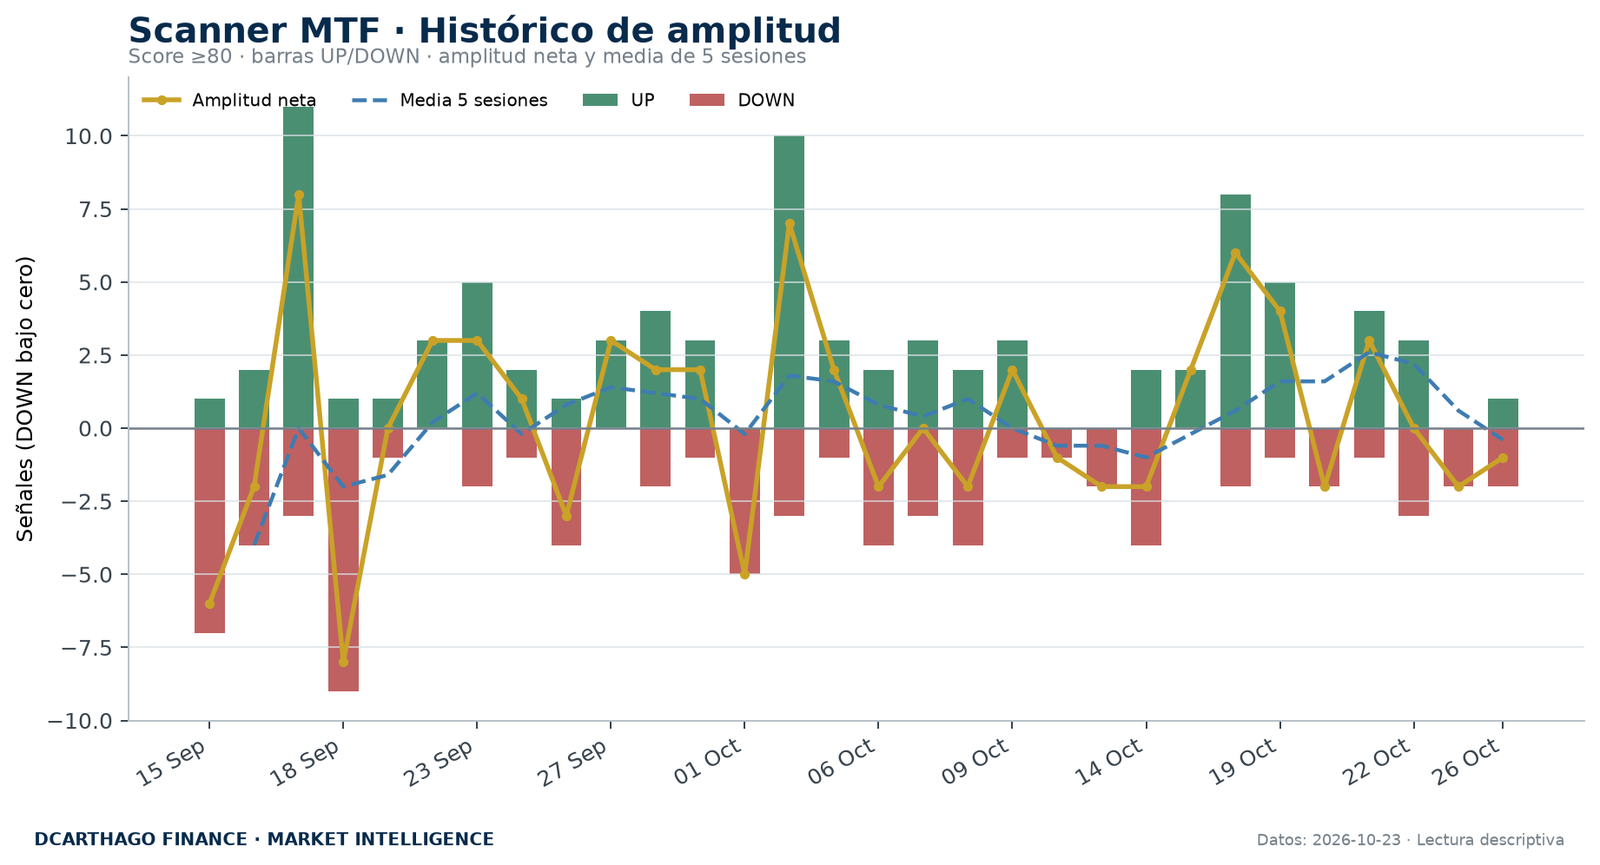The width and height of the screenshot is (1600, 865).
Task: Click the y-axis label 'Señales (DOWN bajo cero)'
Action: point(26,398)
